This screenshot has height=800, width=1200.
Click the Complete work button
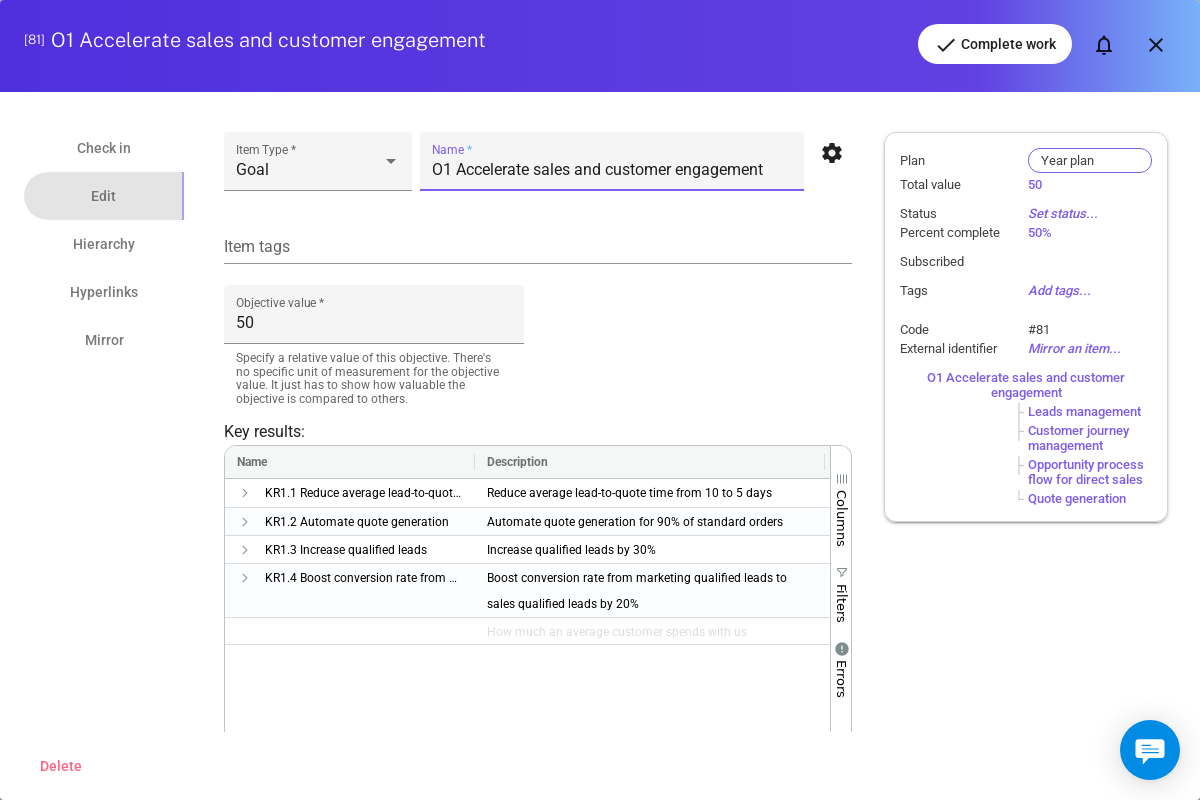(x=995, y=44)
